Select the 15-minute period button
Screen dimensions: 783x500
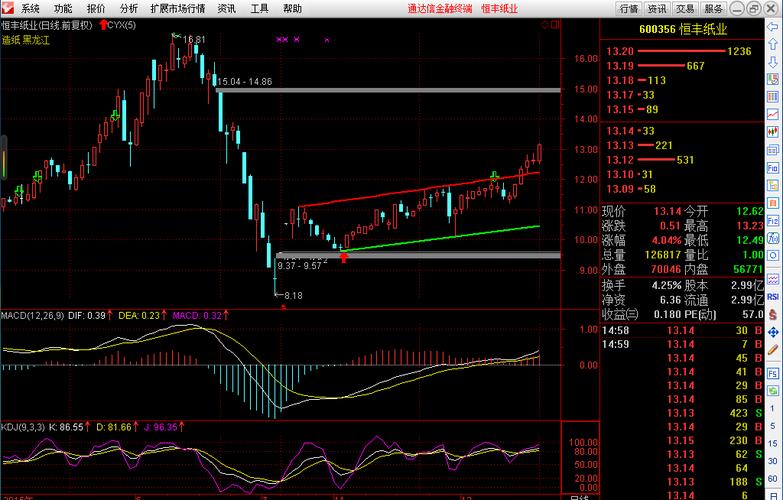click(772, 444)
